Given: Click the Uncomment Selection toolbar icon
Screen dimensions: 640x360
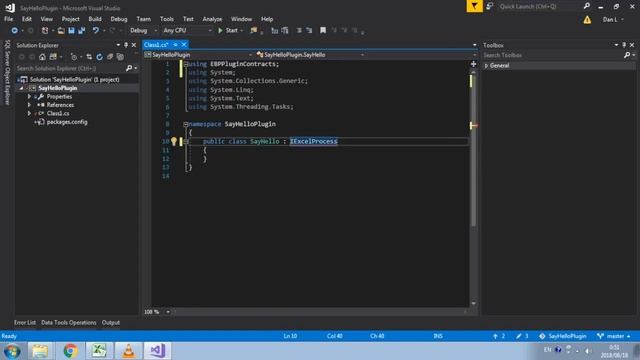Looking at the screenshot, I should pyautogui.click(x=285, y=31).
